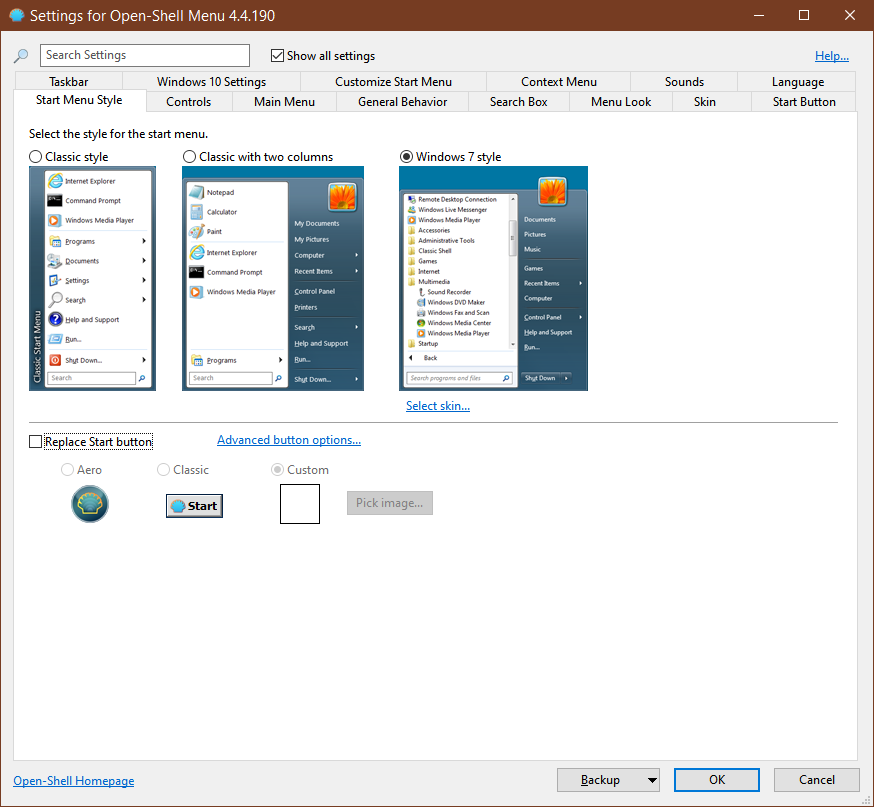Click the Select skin... link
874x807 pixels.
[x=438, y=406]
